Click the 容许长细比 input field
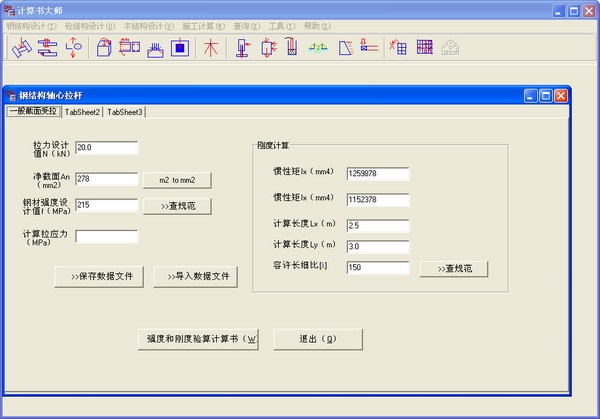The height and width of the screenshot is (419, 600). tap(378, 267)
